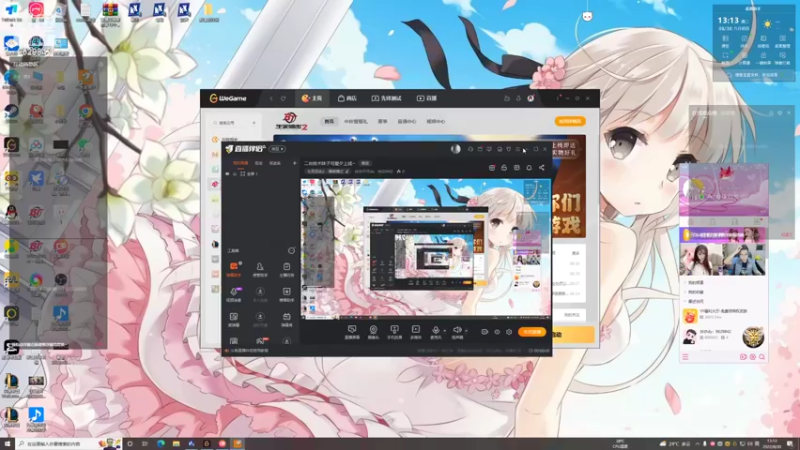Open File Explorer from the taskbar
This screenshot has height=450, width=800.
tap(176, 444)
